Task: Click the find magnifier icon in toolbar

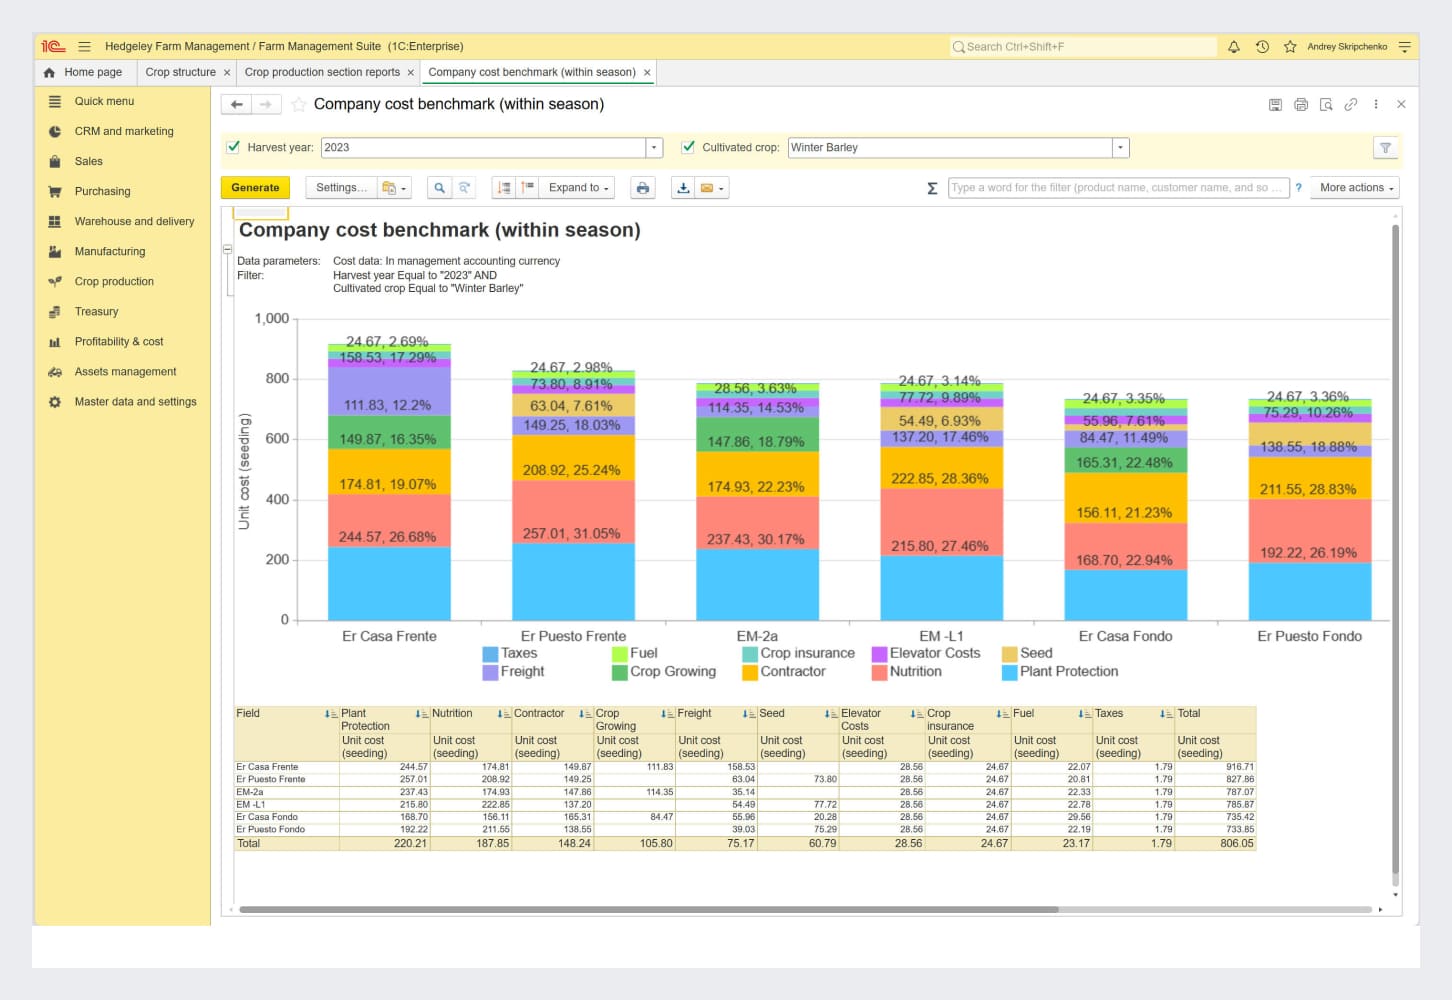Action: [x=439, y=188]
